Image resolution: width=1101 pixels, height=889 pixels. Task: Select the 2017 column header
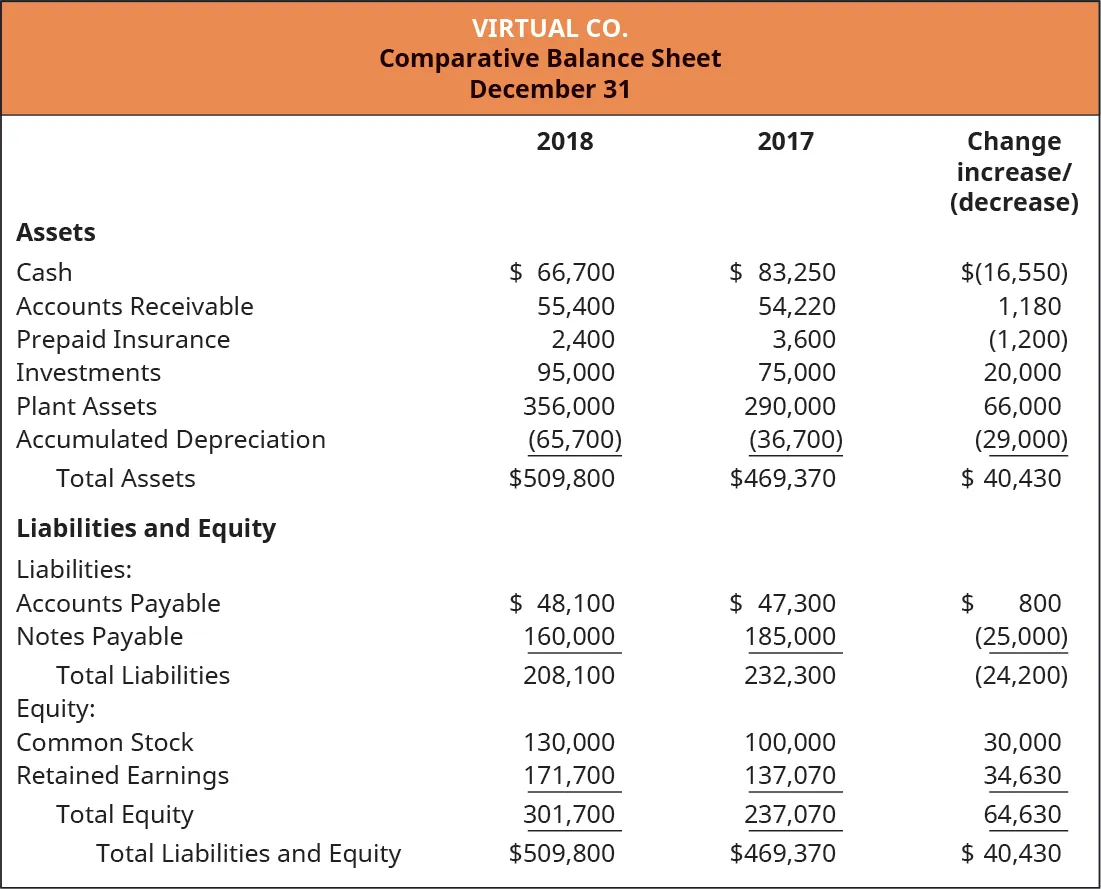[x=787, y=141]
